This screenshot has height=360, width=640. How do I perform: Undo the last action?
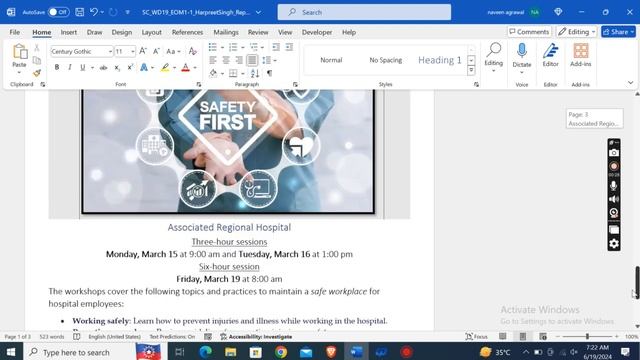click(93, 12)
